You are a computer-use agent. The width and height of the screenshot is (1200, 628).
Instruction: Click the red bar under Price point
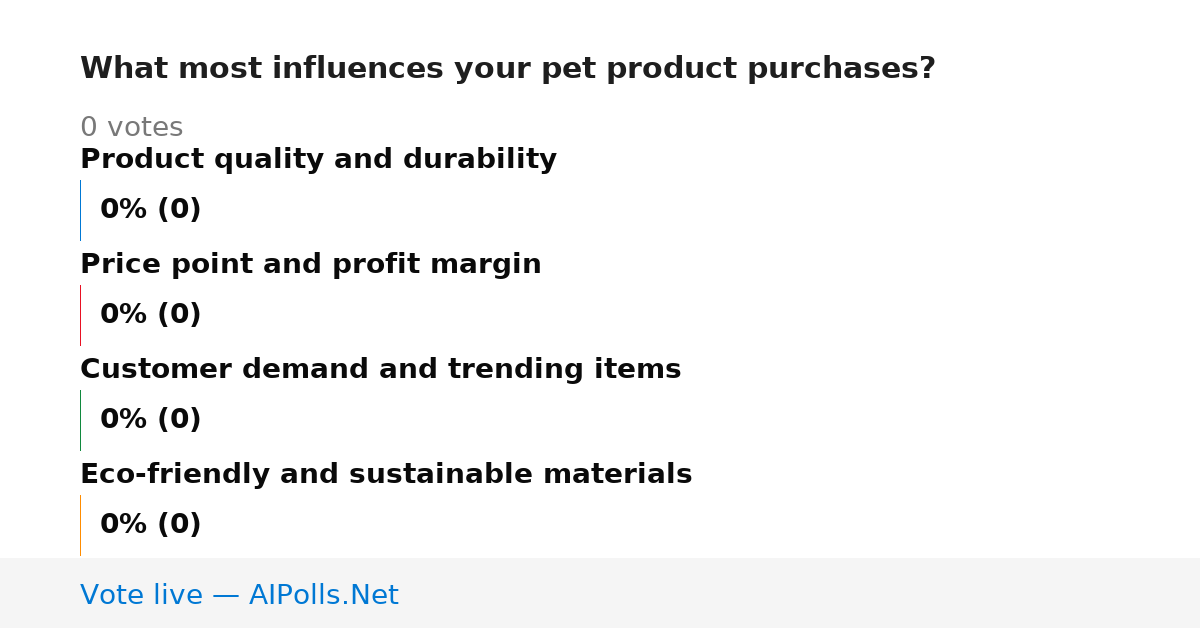[x=80, y=315]
